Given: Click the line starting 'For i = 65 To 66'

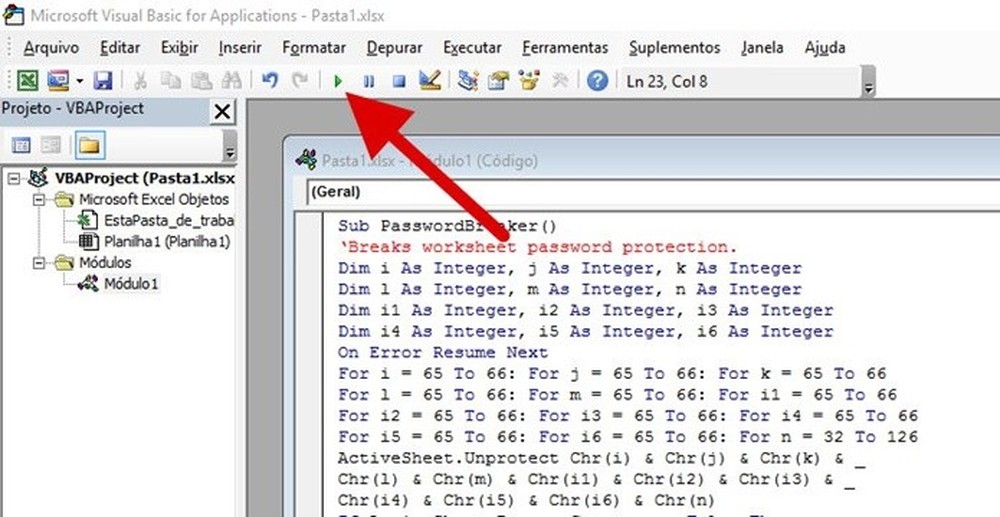Looking at the screenshot, I should point(612,374).
